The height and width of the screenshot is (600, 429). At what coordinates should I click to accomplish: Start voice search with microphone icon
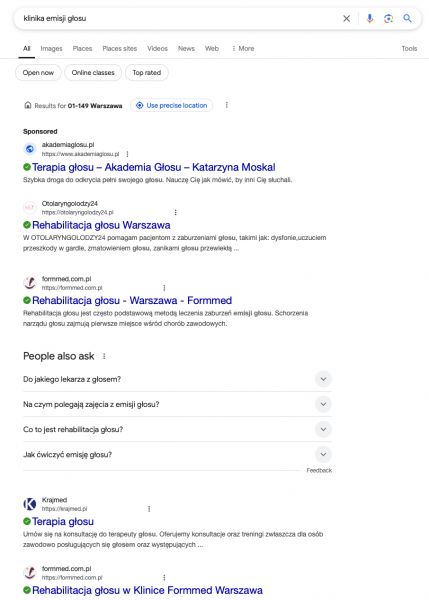coord(369,18)
